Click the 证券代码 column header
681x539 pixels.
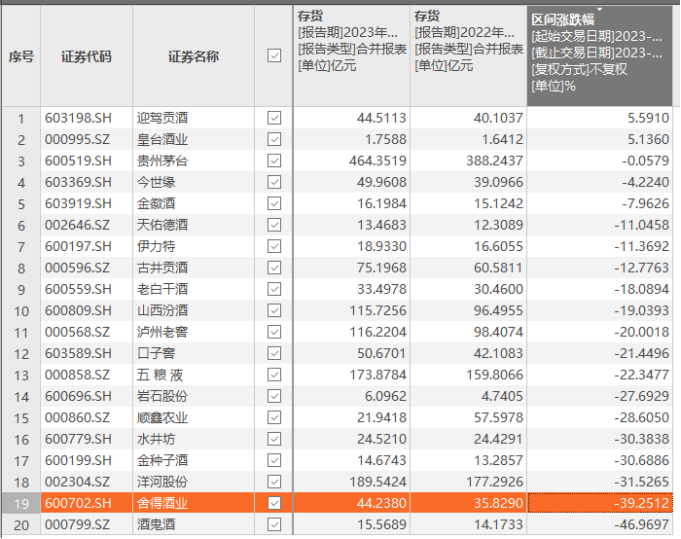pyautogui.click(x=86, y=56)
